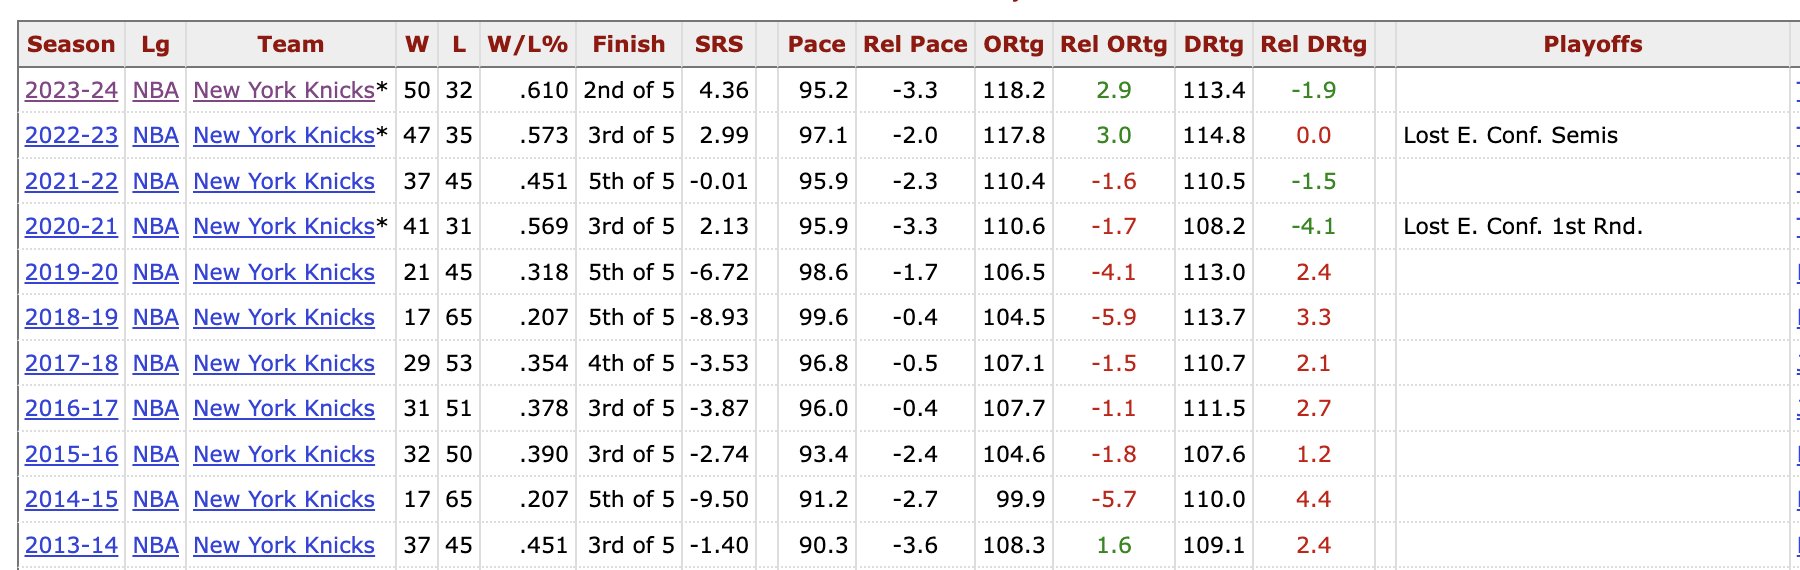Select the Lost E. Conf. Semis cell
This screenshot has height=570, width=1800.
pyautogui.click(x=1510, y=136)
